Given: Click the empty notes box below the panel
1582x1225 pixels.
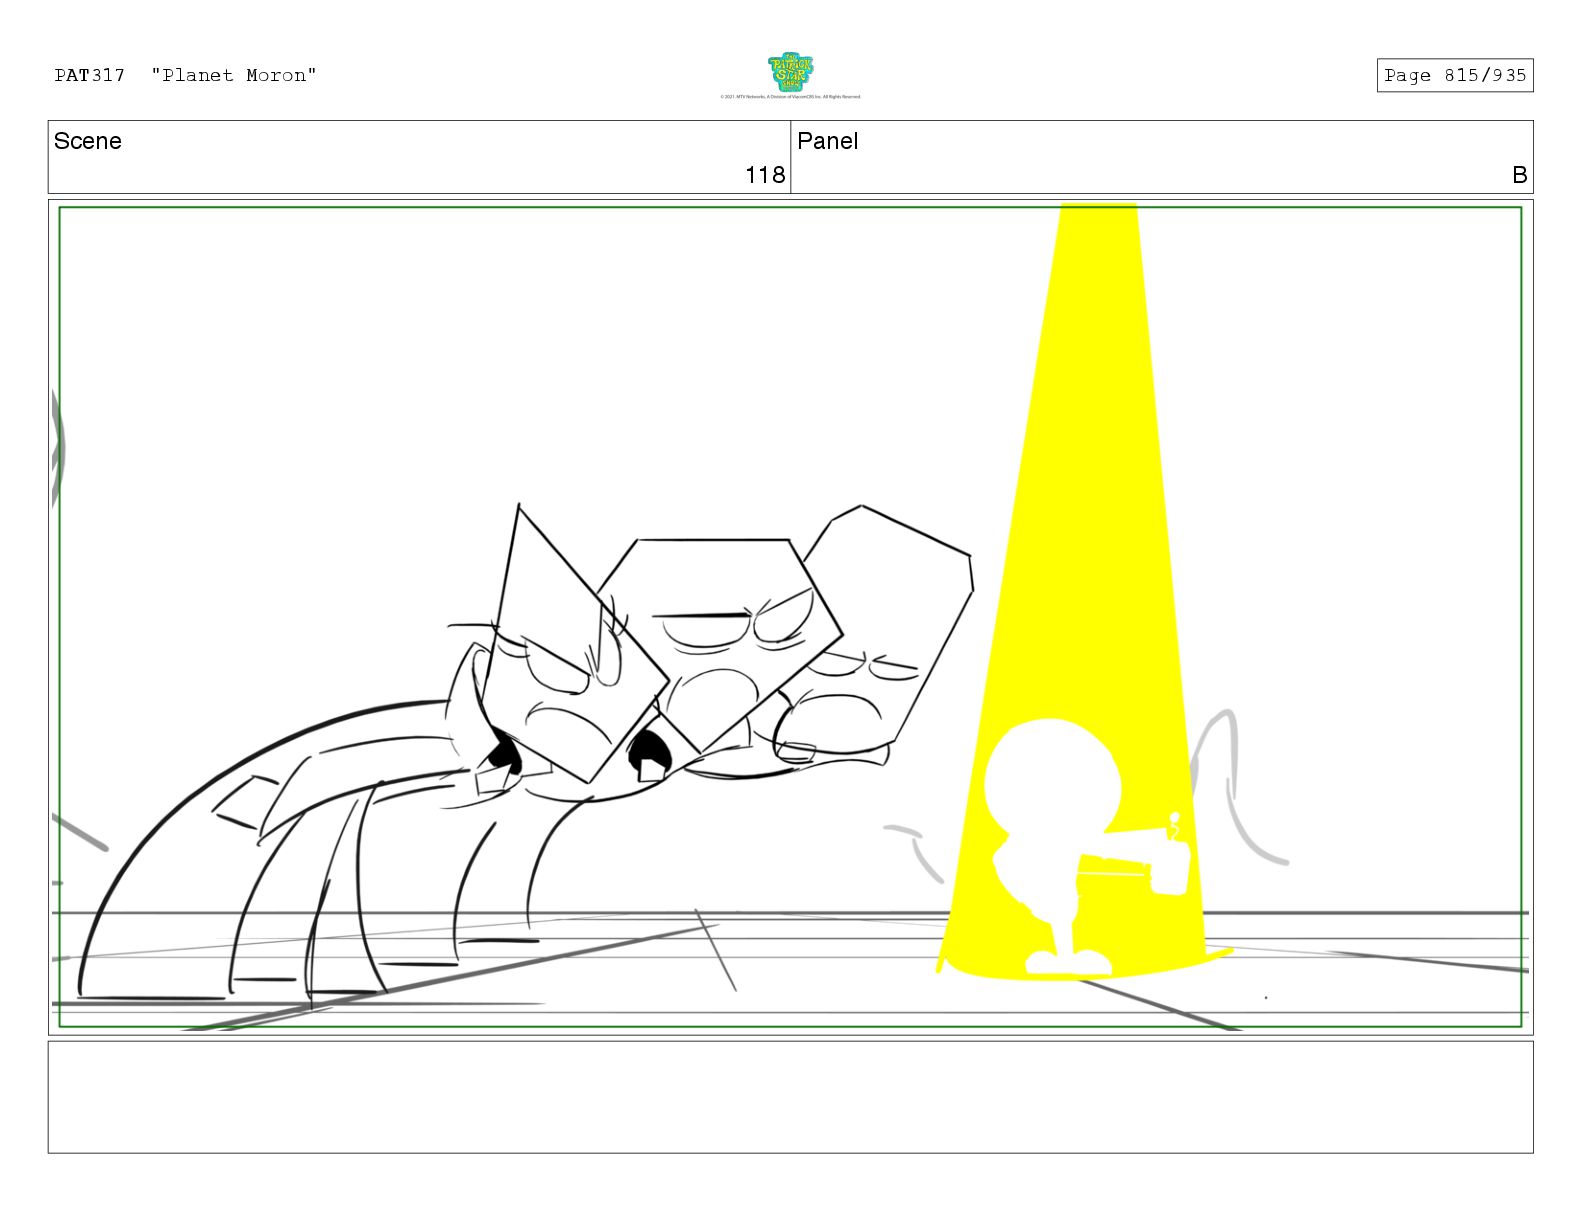Looking at the screenshot, I should point(790,1097).
